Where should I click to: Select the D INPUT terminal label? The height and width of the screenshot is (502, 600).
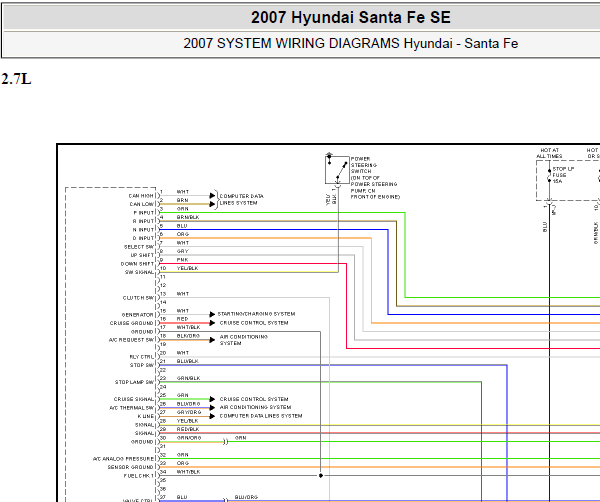tap(143, 238)
